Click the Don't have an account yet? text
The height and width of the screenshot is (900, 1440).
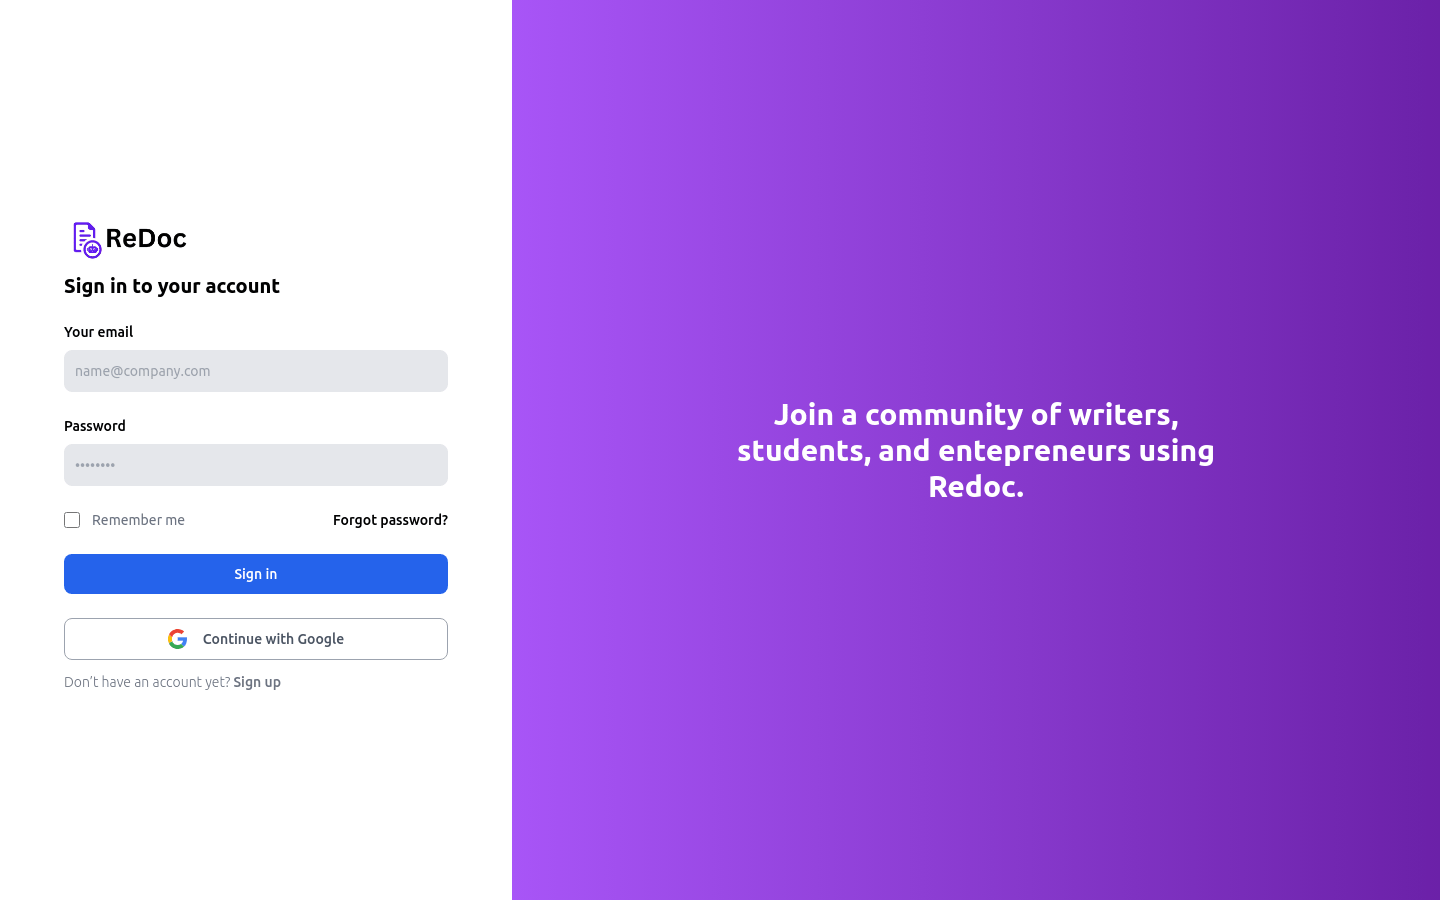pyautogui.click(x=147, y=682)
